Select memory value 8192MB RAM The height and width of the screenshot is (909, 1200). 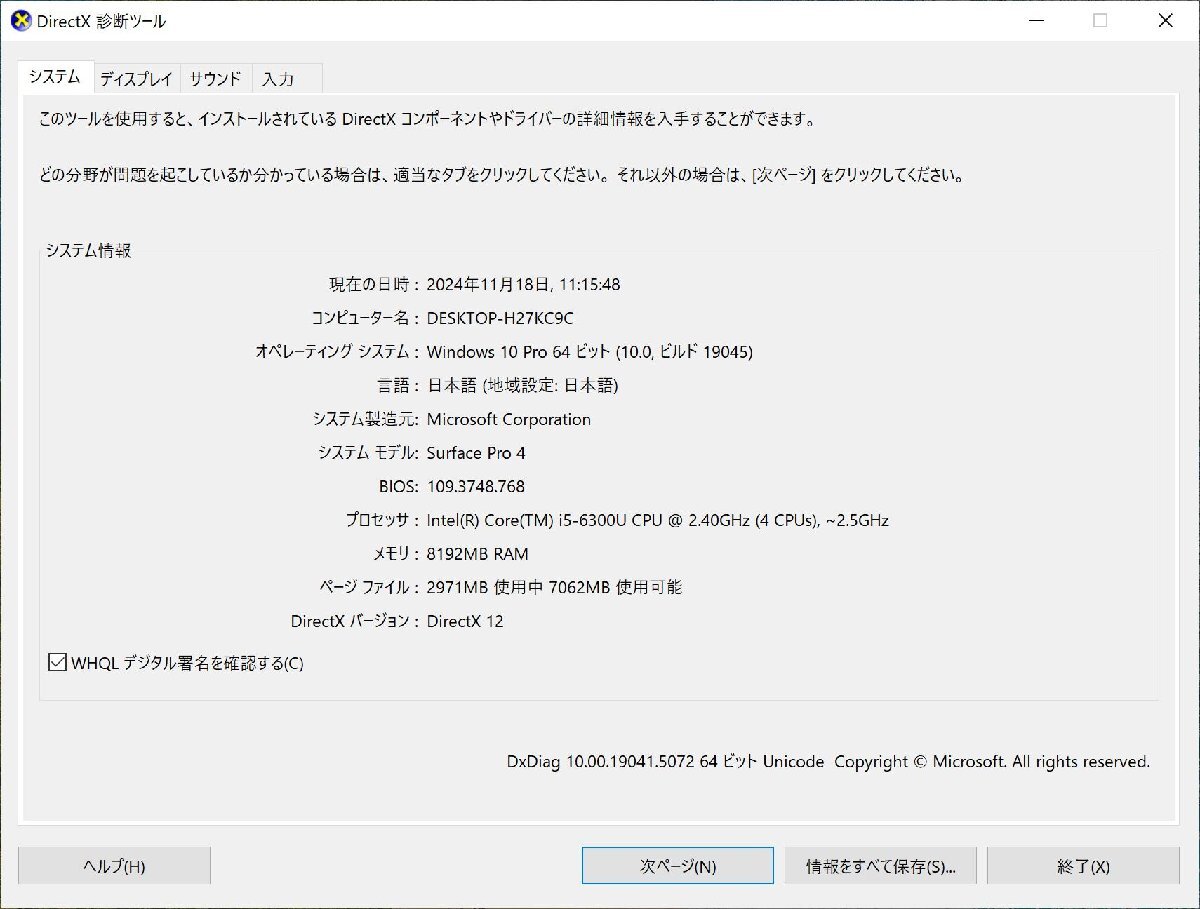pyautogui.click(x=477, y=554)
